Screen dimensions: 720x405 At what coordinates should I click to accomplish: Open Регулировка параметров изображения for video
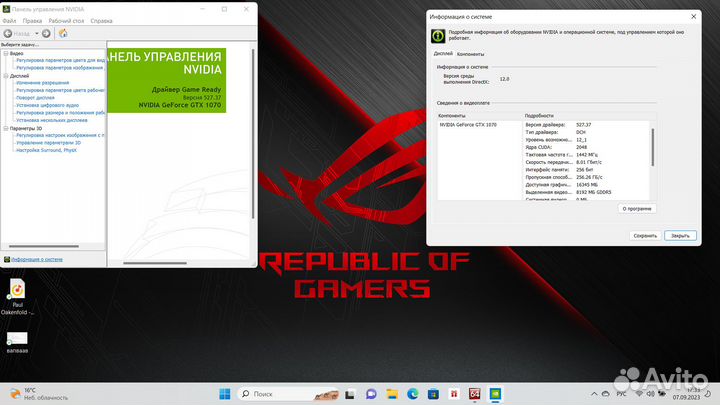pyautogui.click(x=60, y=68)
